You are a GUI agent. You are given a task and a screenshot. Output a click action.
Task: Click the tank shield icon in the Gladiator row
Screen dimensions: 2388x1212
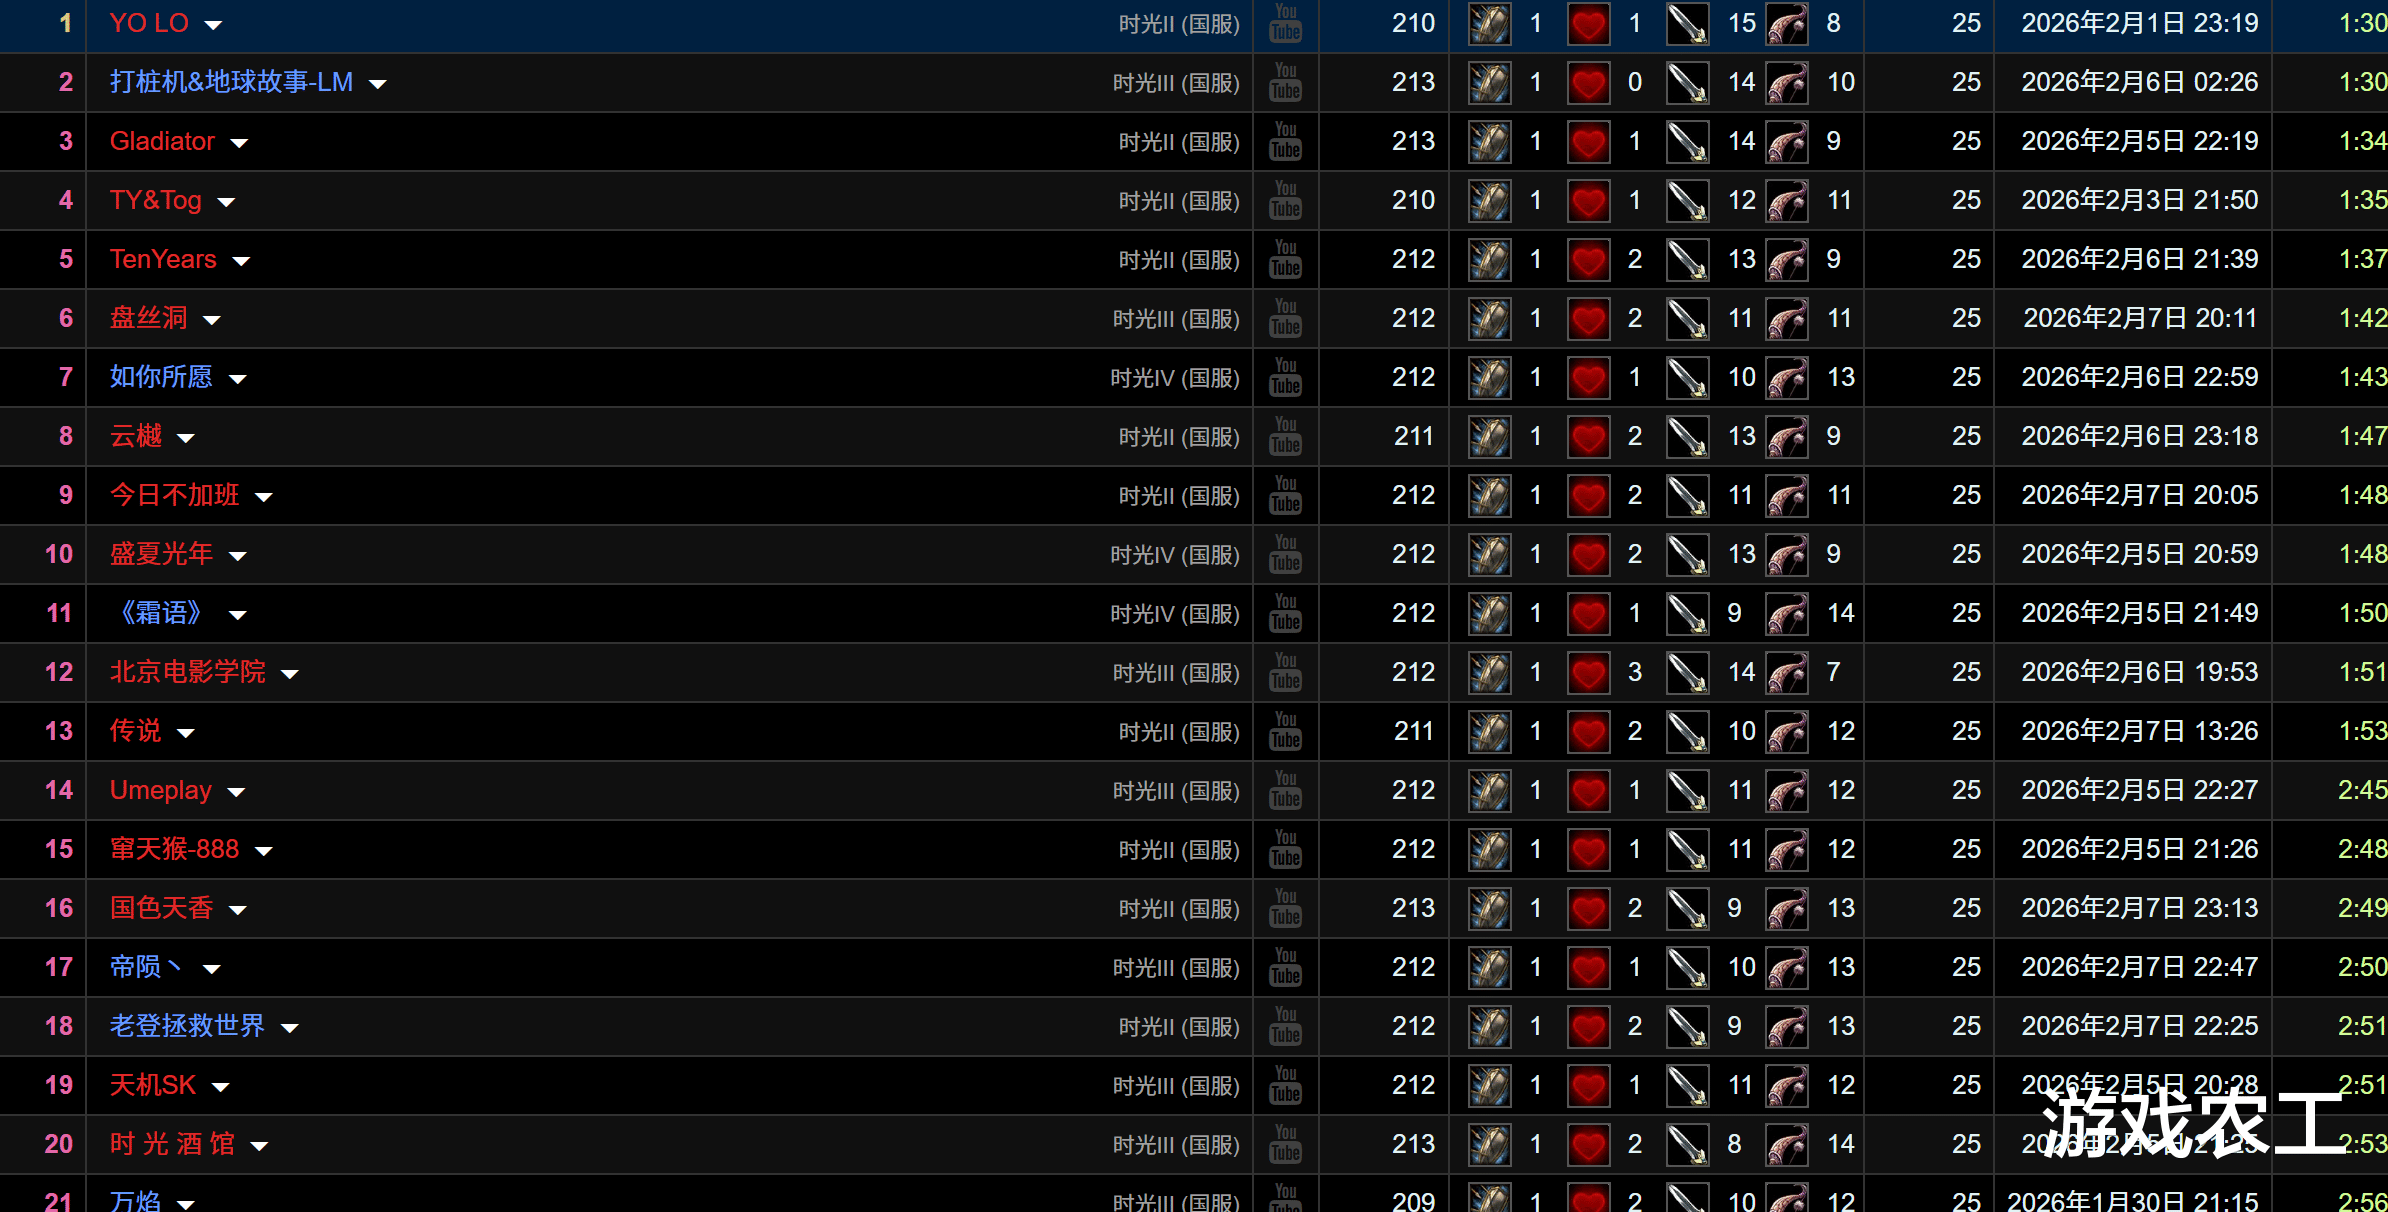point(1489,142)
